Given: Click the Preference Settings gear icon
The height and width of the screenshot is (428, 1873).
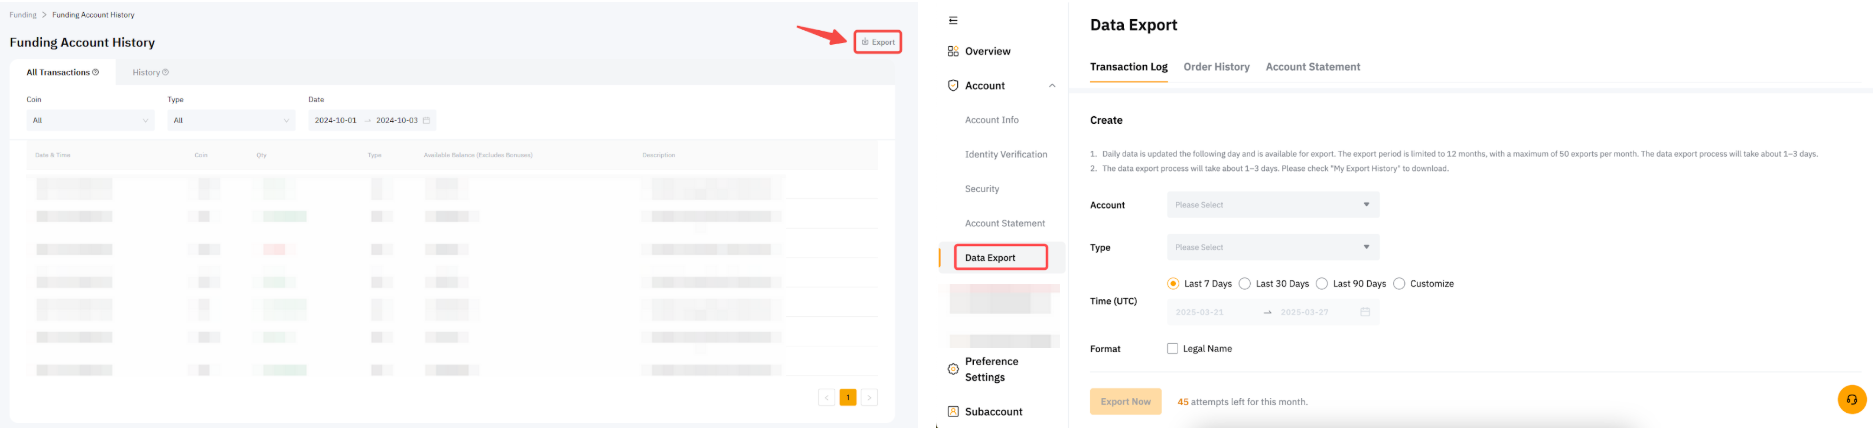Looking at the screenshot, I should [x=953, y=369].
